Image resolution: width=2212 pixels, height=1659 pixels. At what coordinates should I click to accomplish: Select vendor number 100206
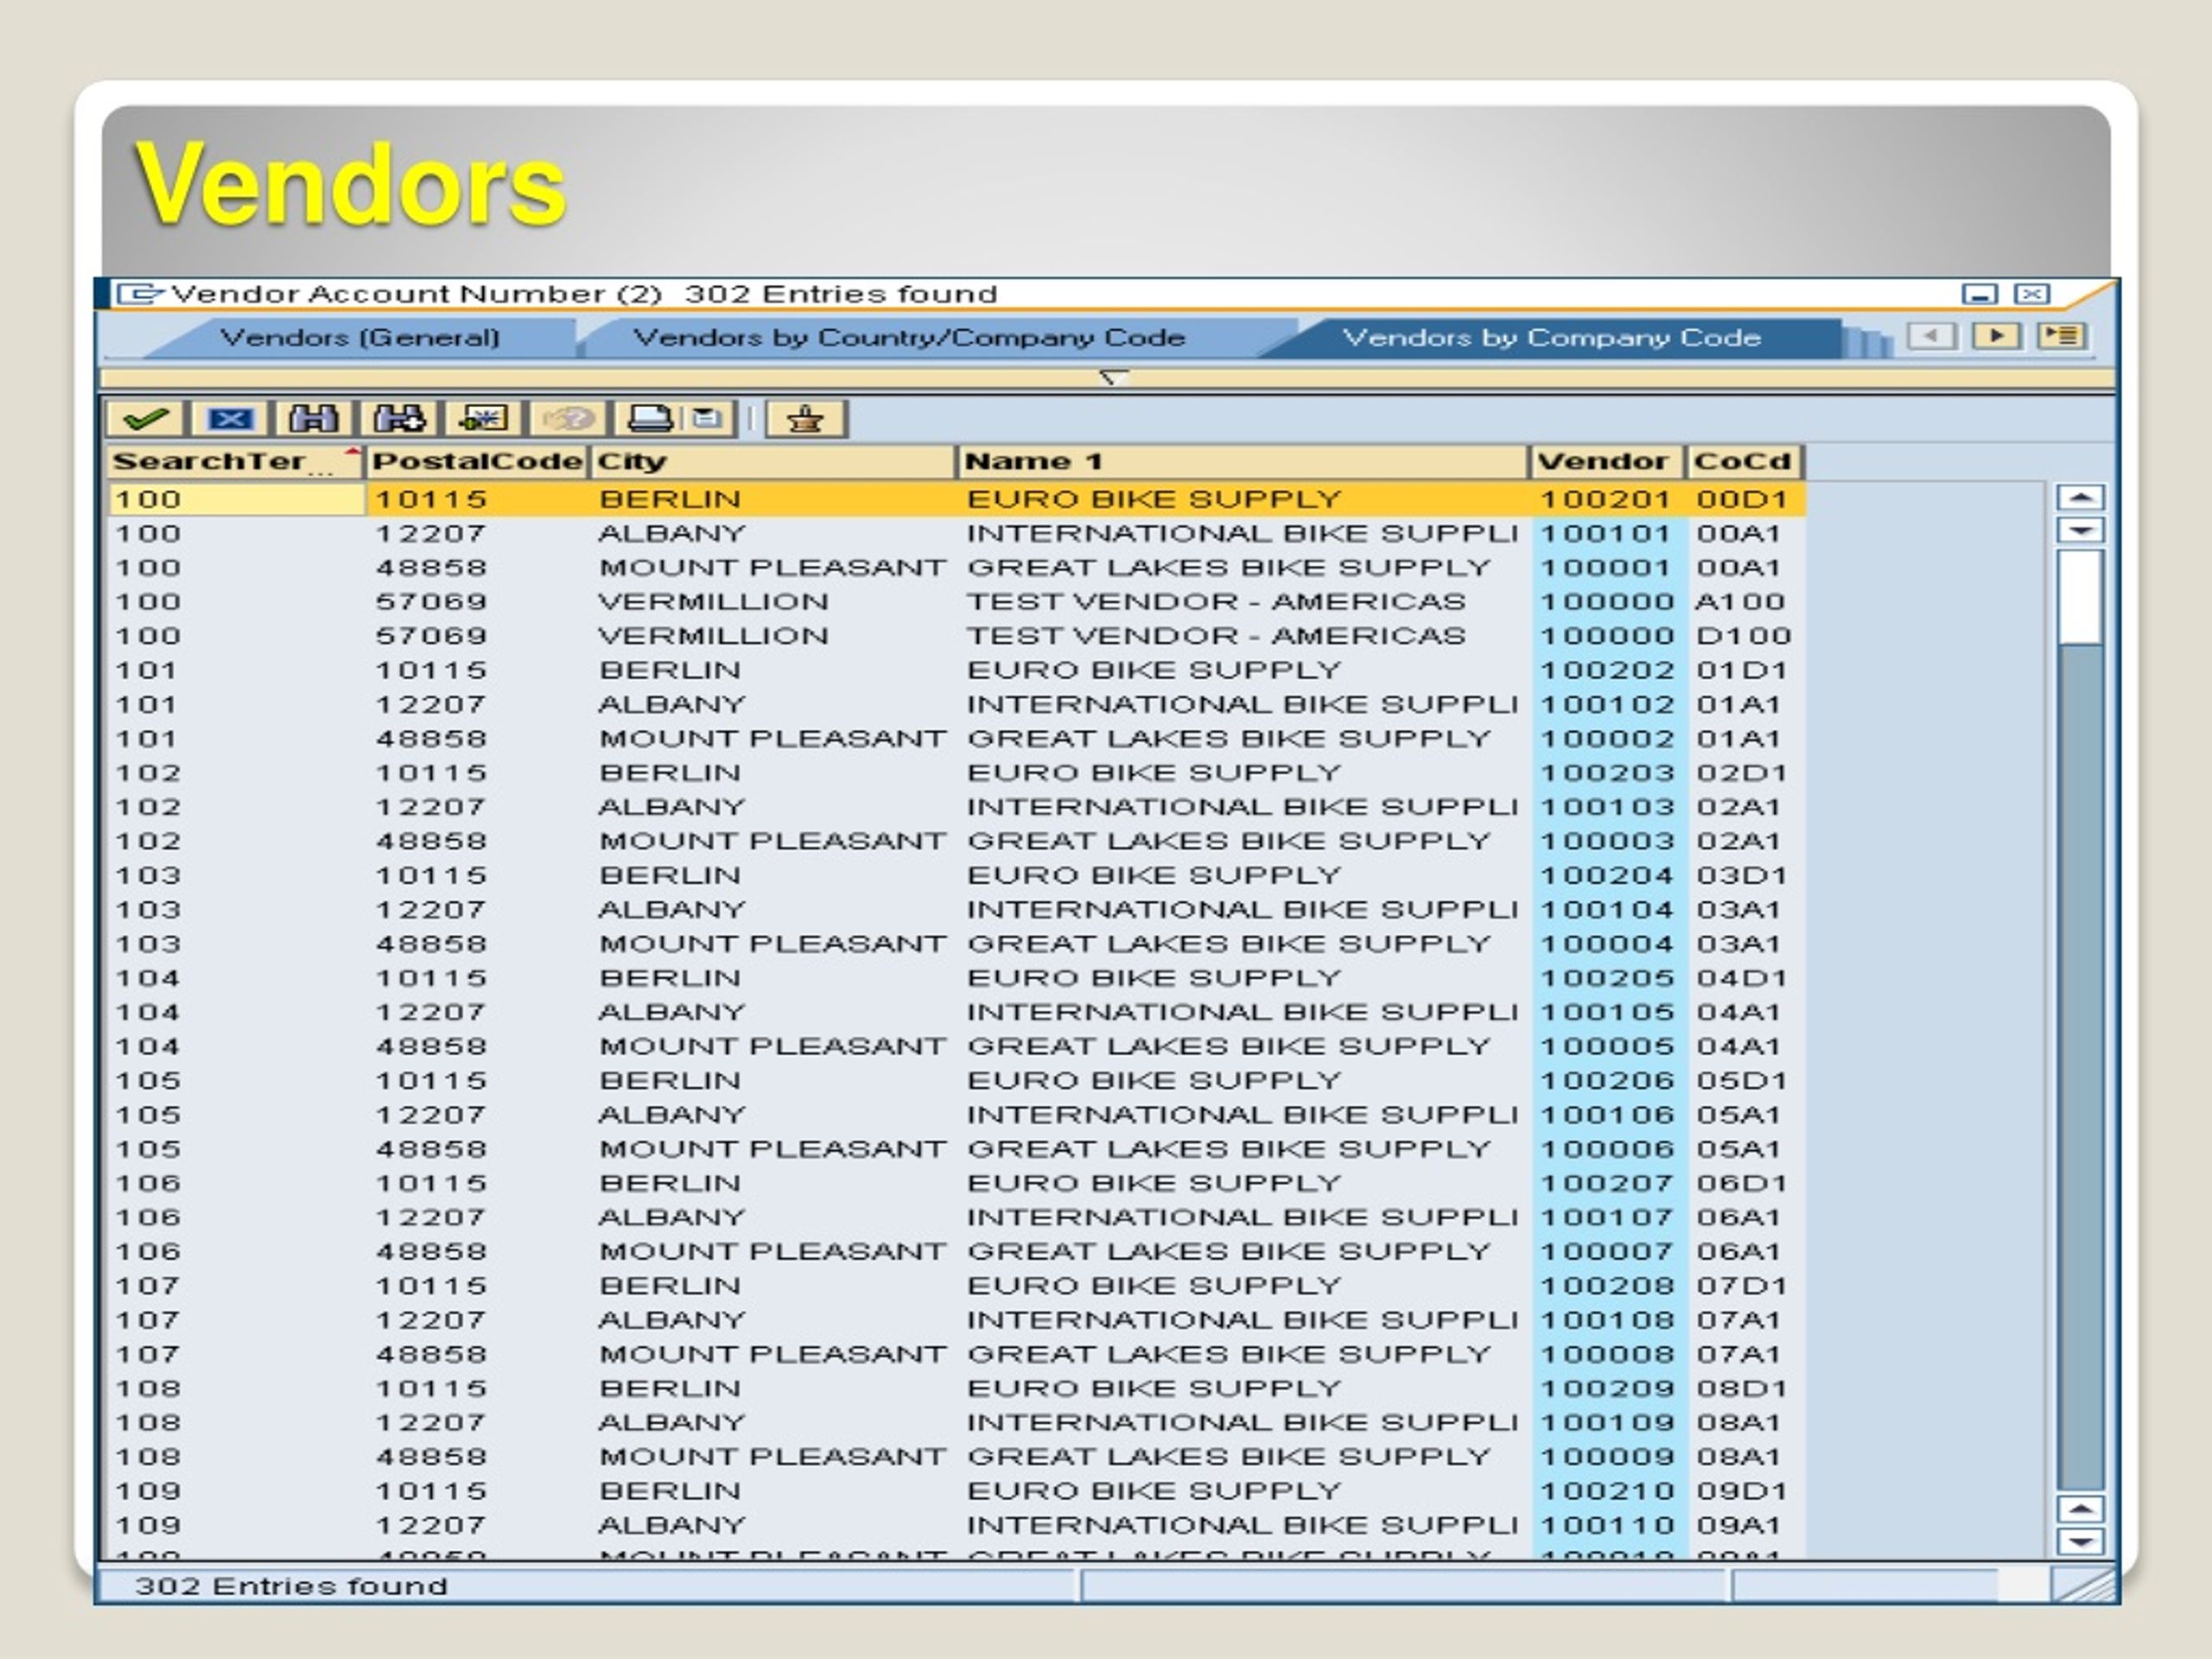point(1606,1080)
